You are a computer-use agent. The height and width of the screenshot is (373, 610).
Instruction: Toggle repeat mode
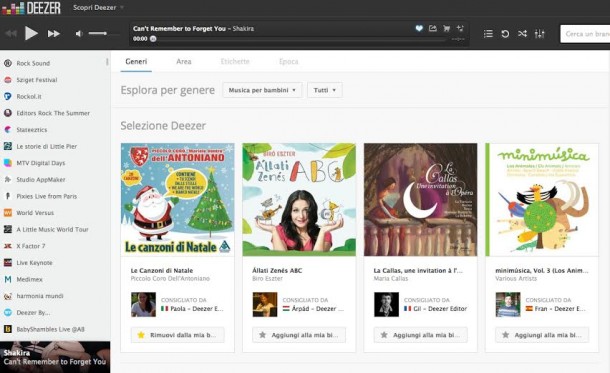point(505,34)
